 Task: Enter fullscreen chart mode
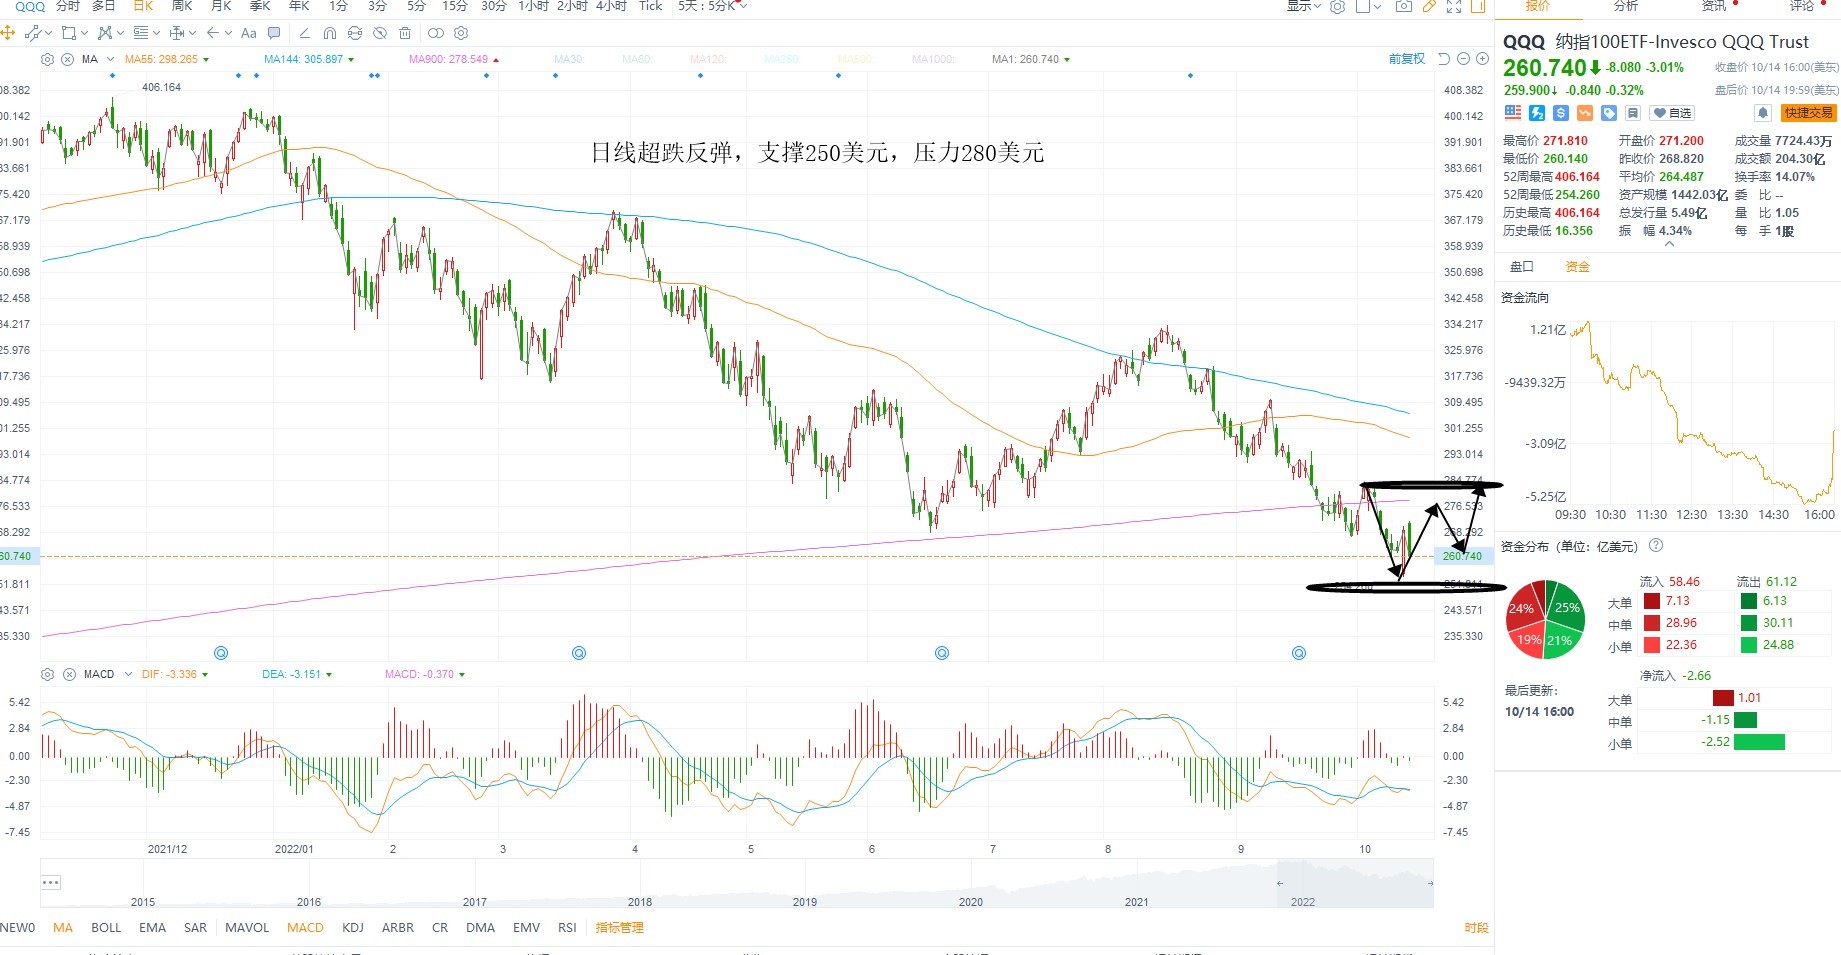pyautogui.click(x=1454, y=6)
